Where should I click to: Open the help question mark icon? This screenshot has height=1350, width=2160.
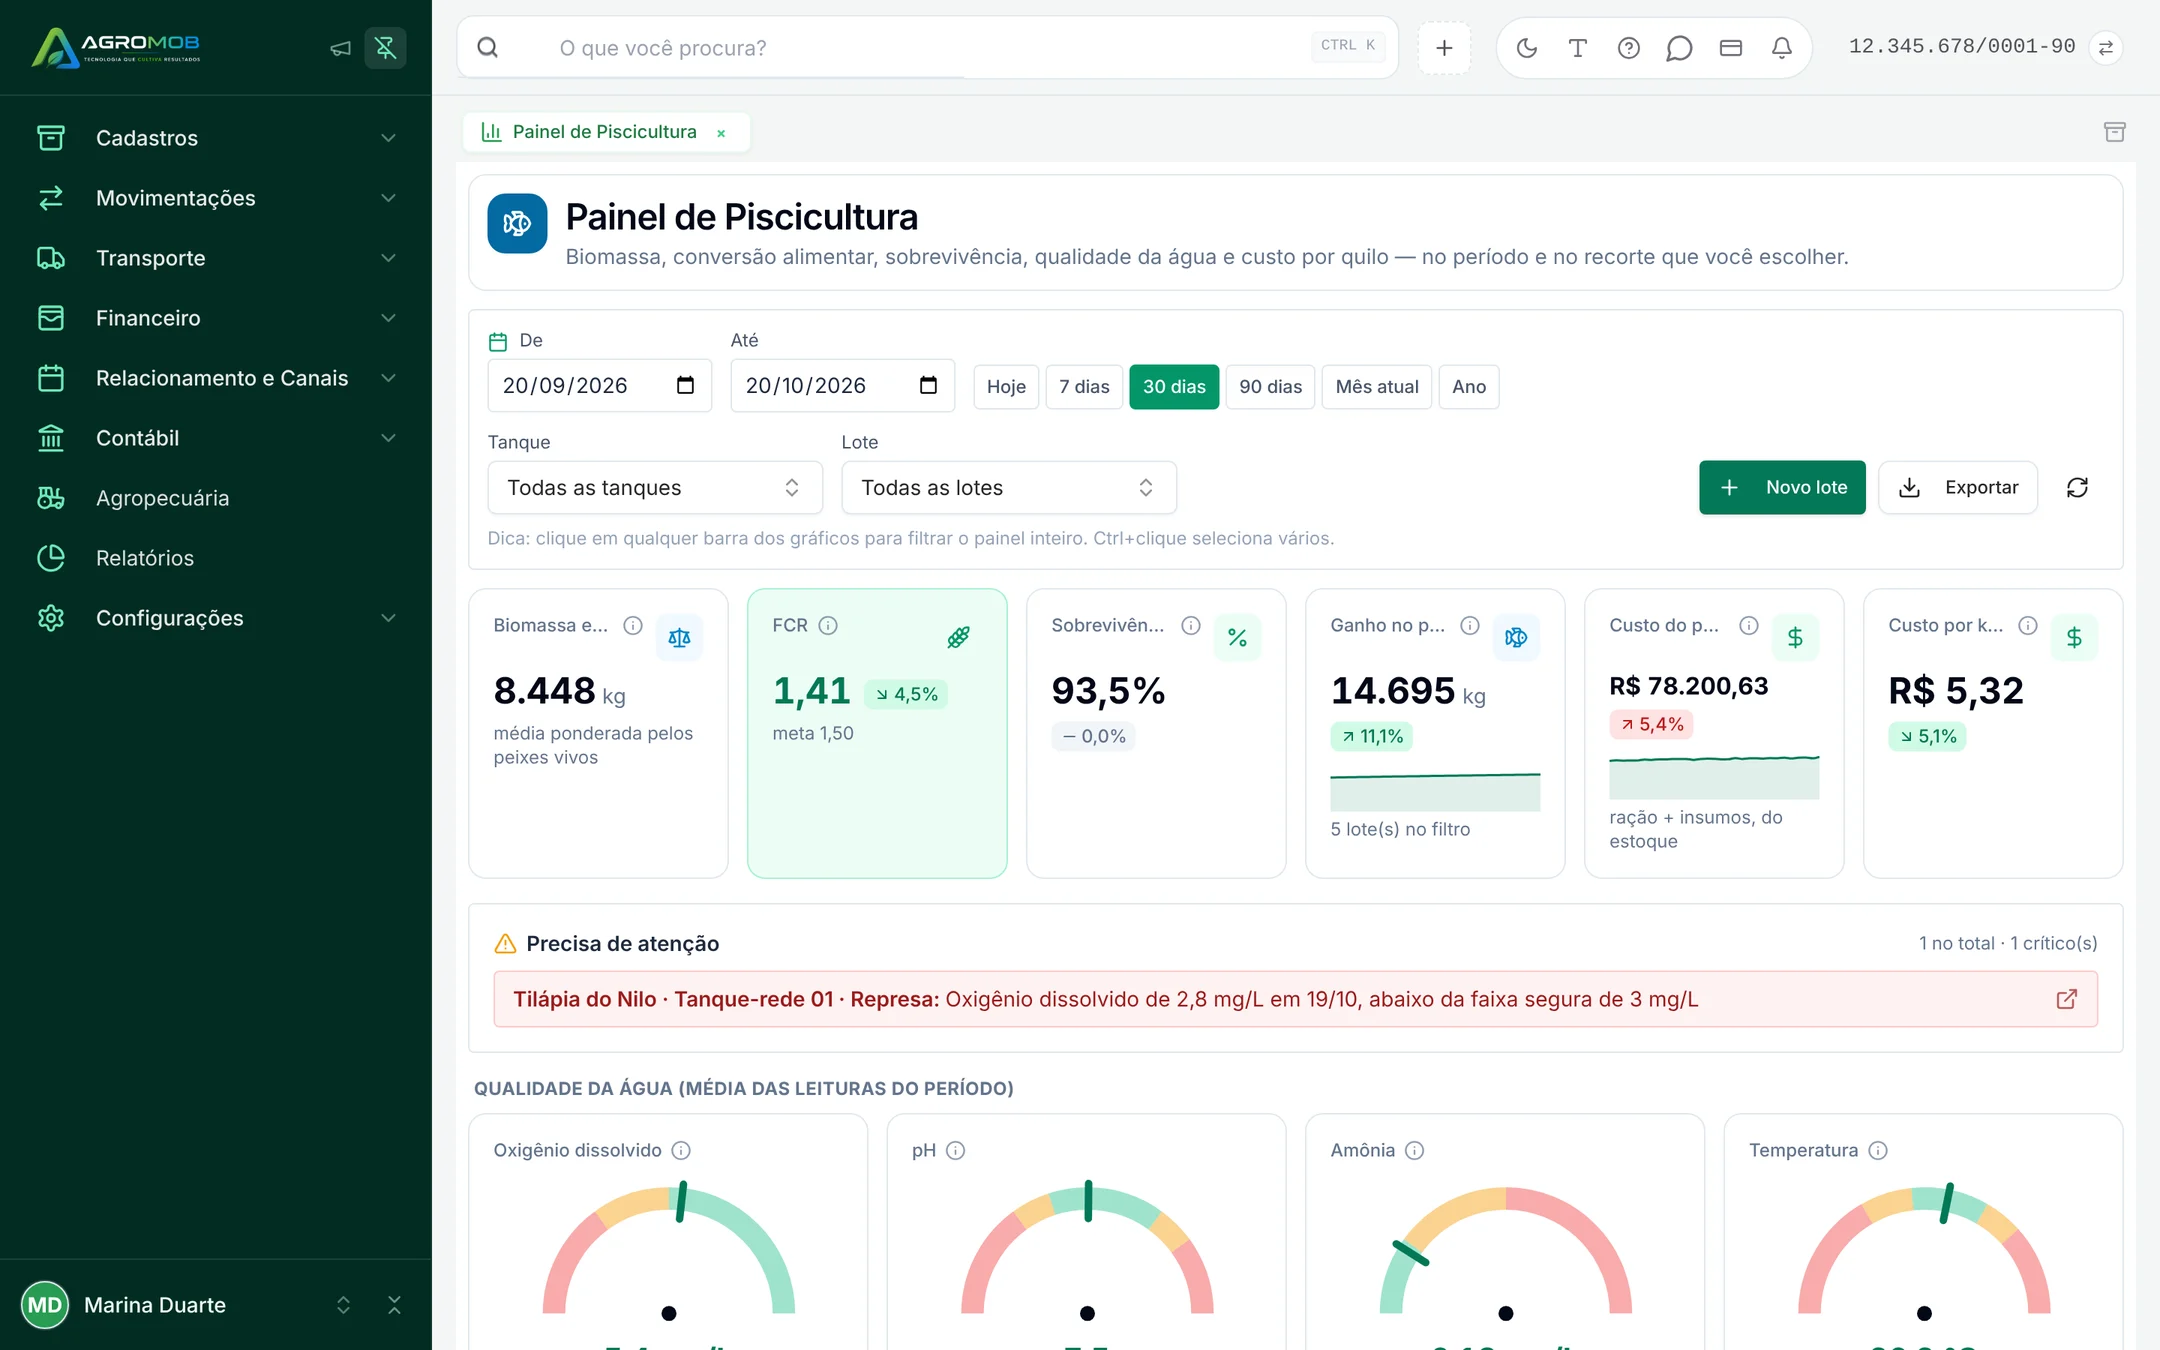[1628, 48]
